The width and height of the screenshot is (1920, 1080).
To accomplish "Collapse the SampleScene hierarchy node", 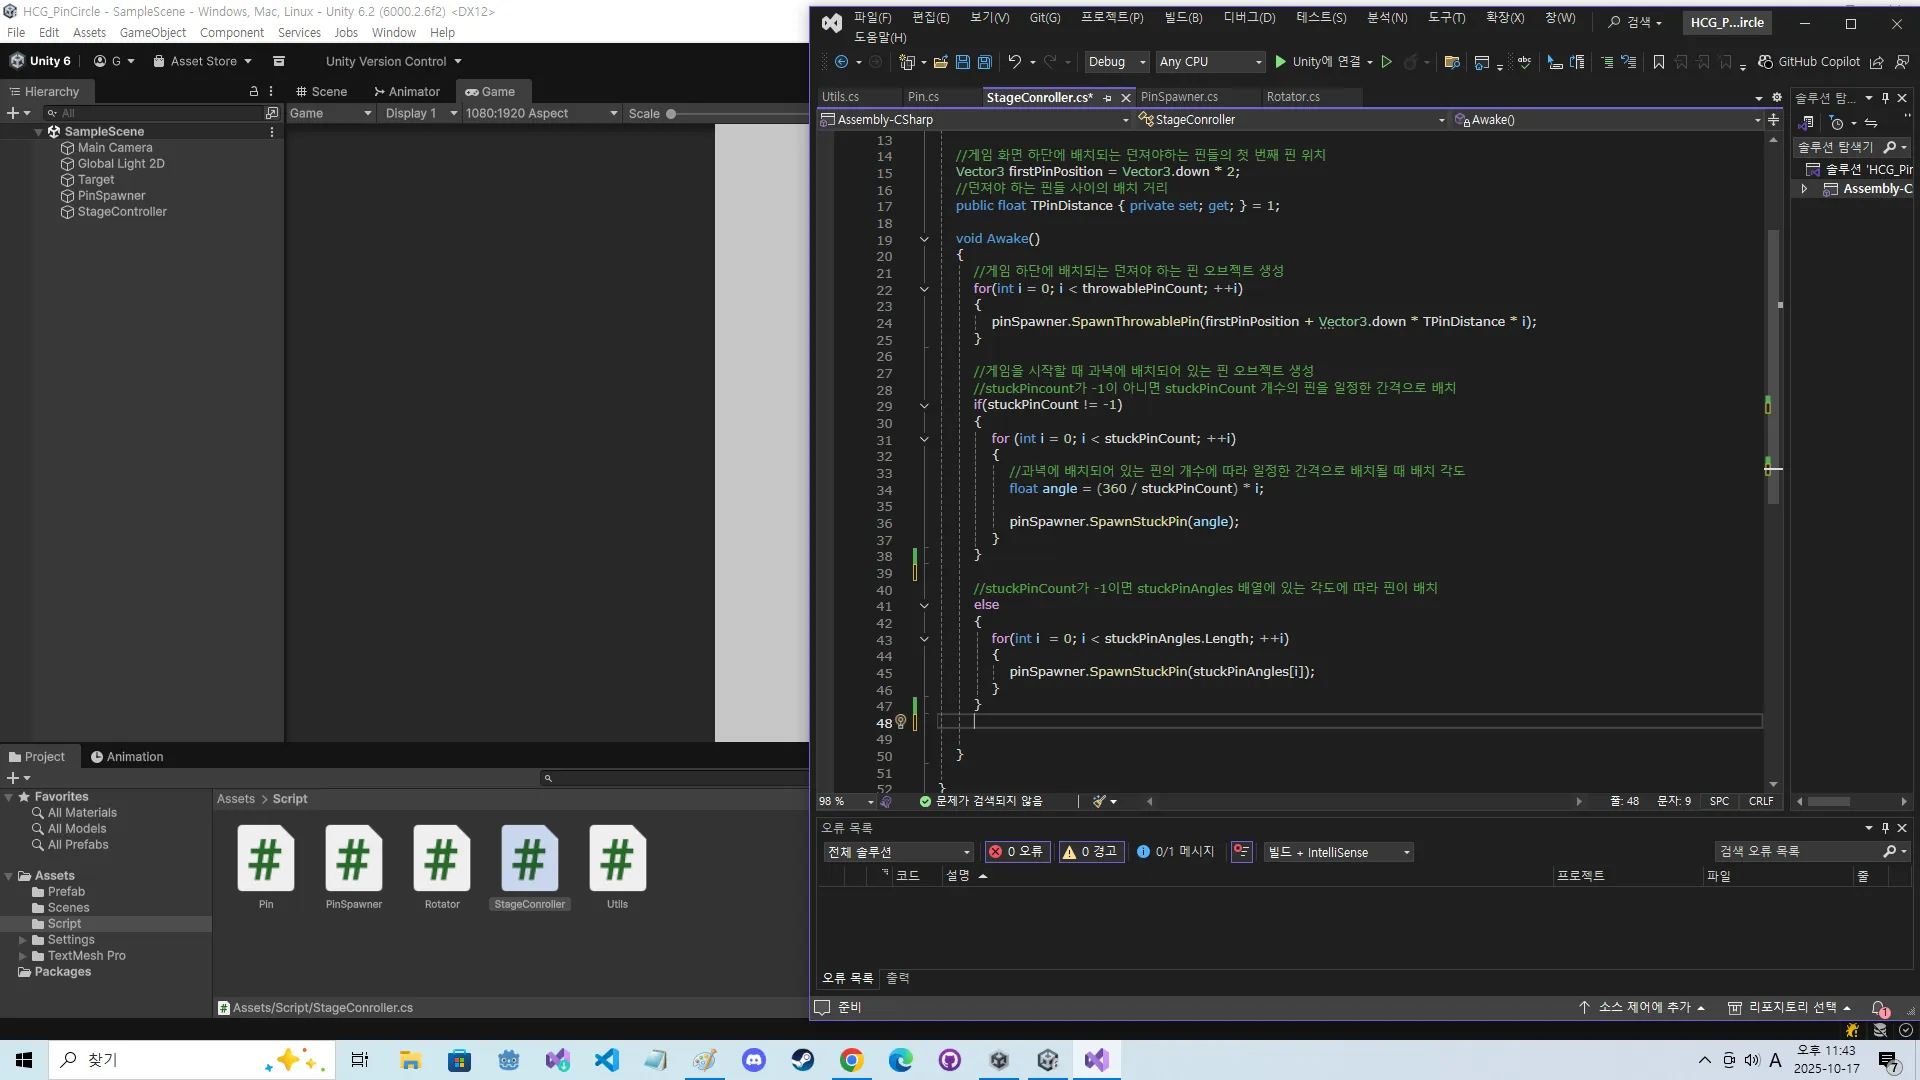I will 39,132.
